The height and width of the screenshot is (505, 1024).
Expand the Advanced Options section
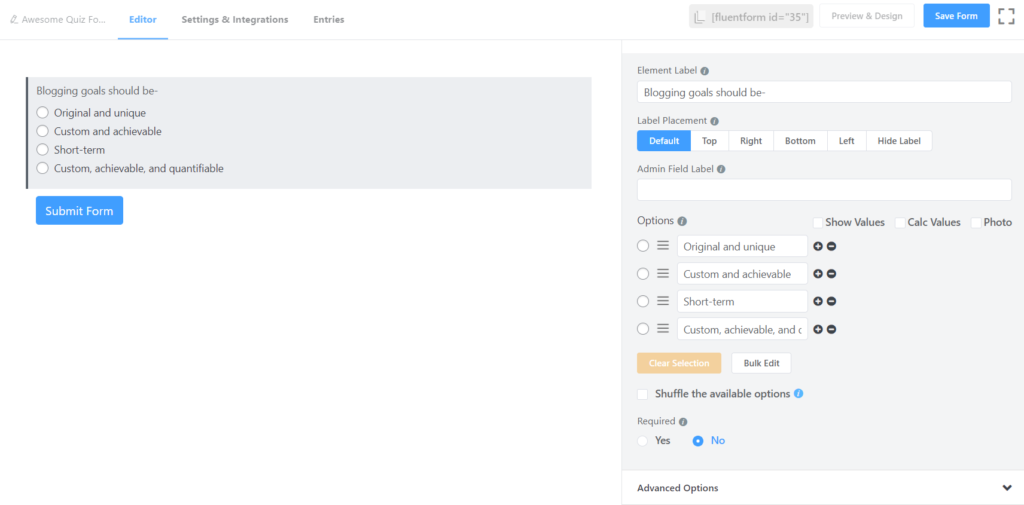click(x=823, y=488)
